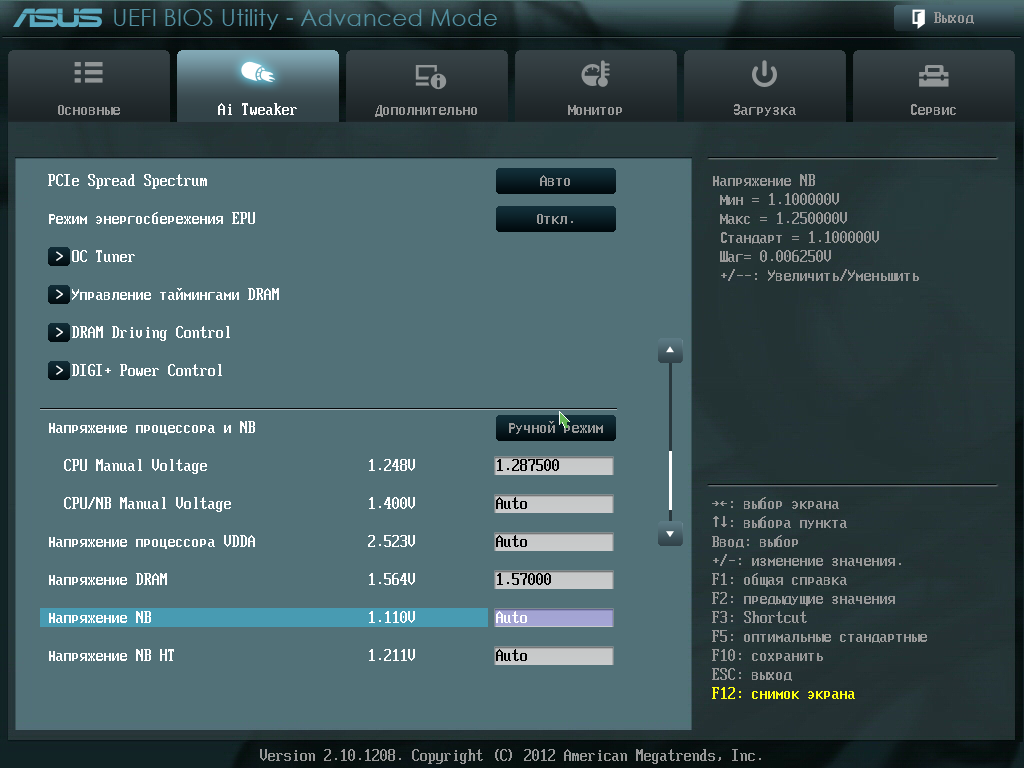The height and width of the screenshot is (768, 1024).
Task: Go to the Дополнительно tab
Action: click(x=426, y=86)
